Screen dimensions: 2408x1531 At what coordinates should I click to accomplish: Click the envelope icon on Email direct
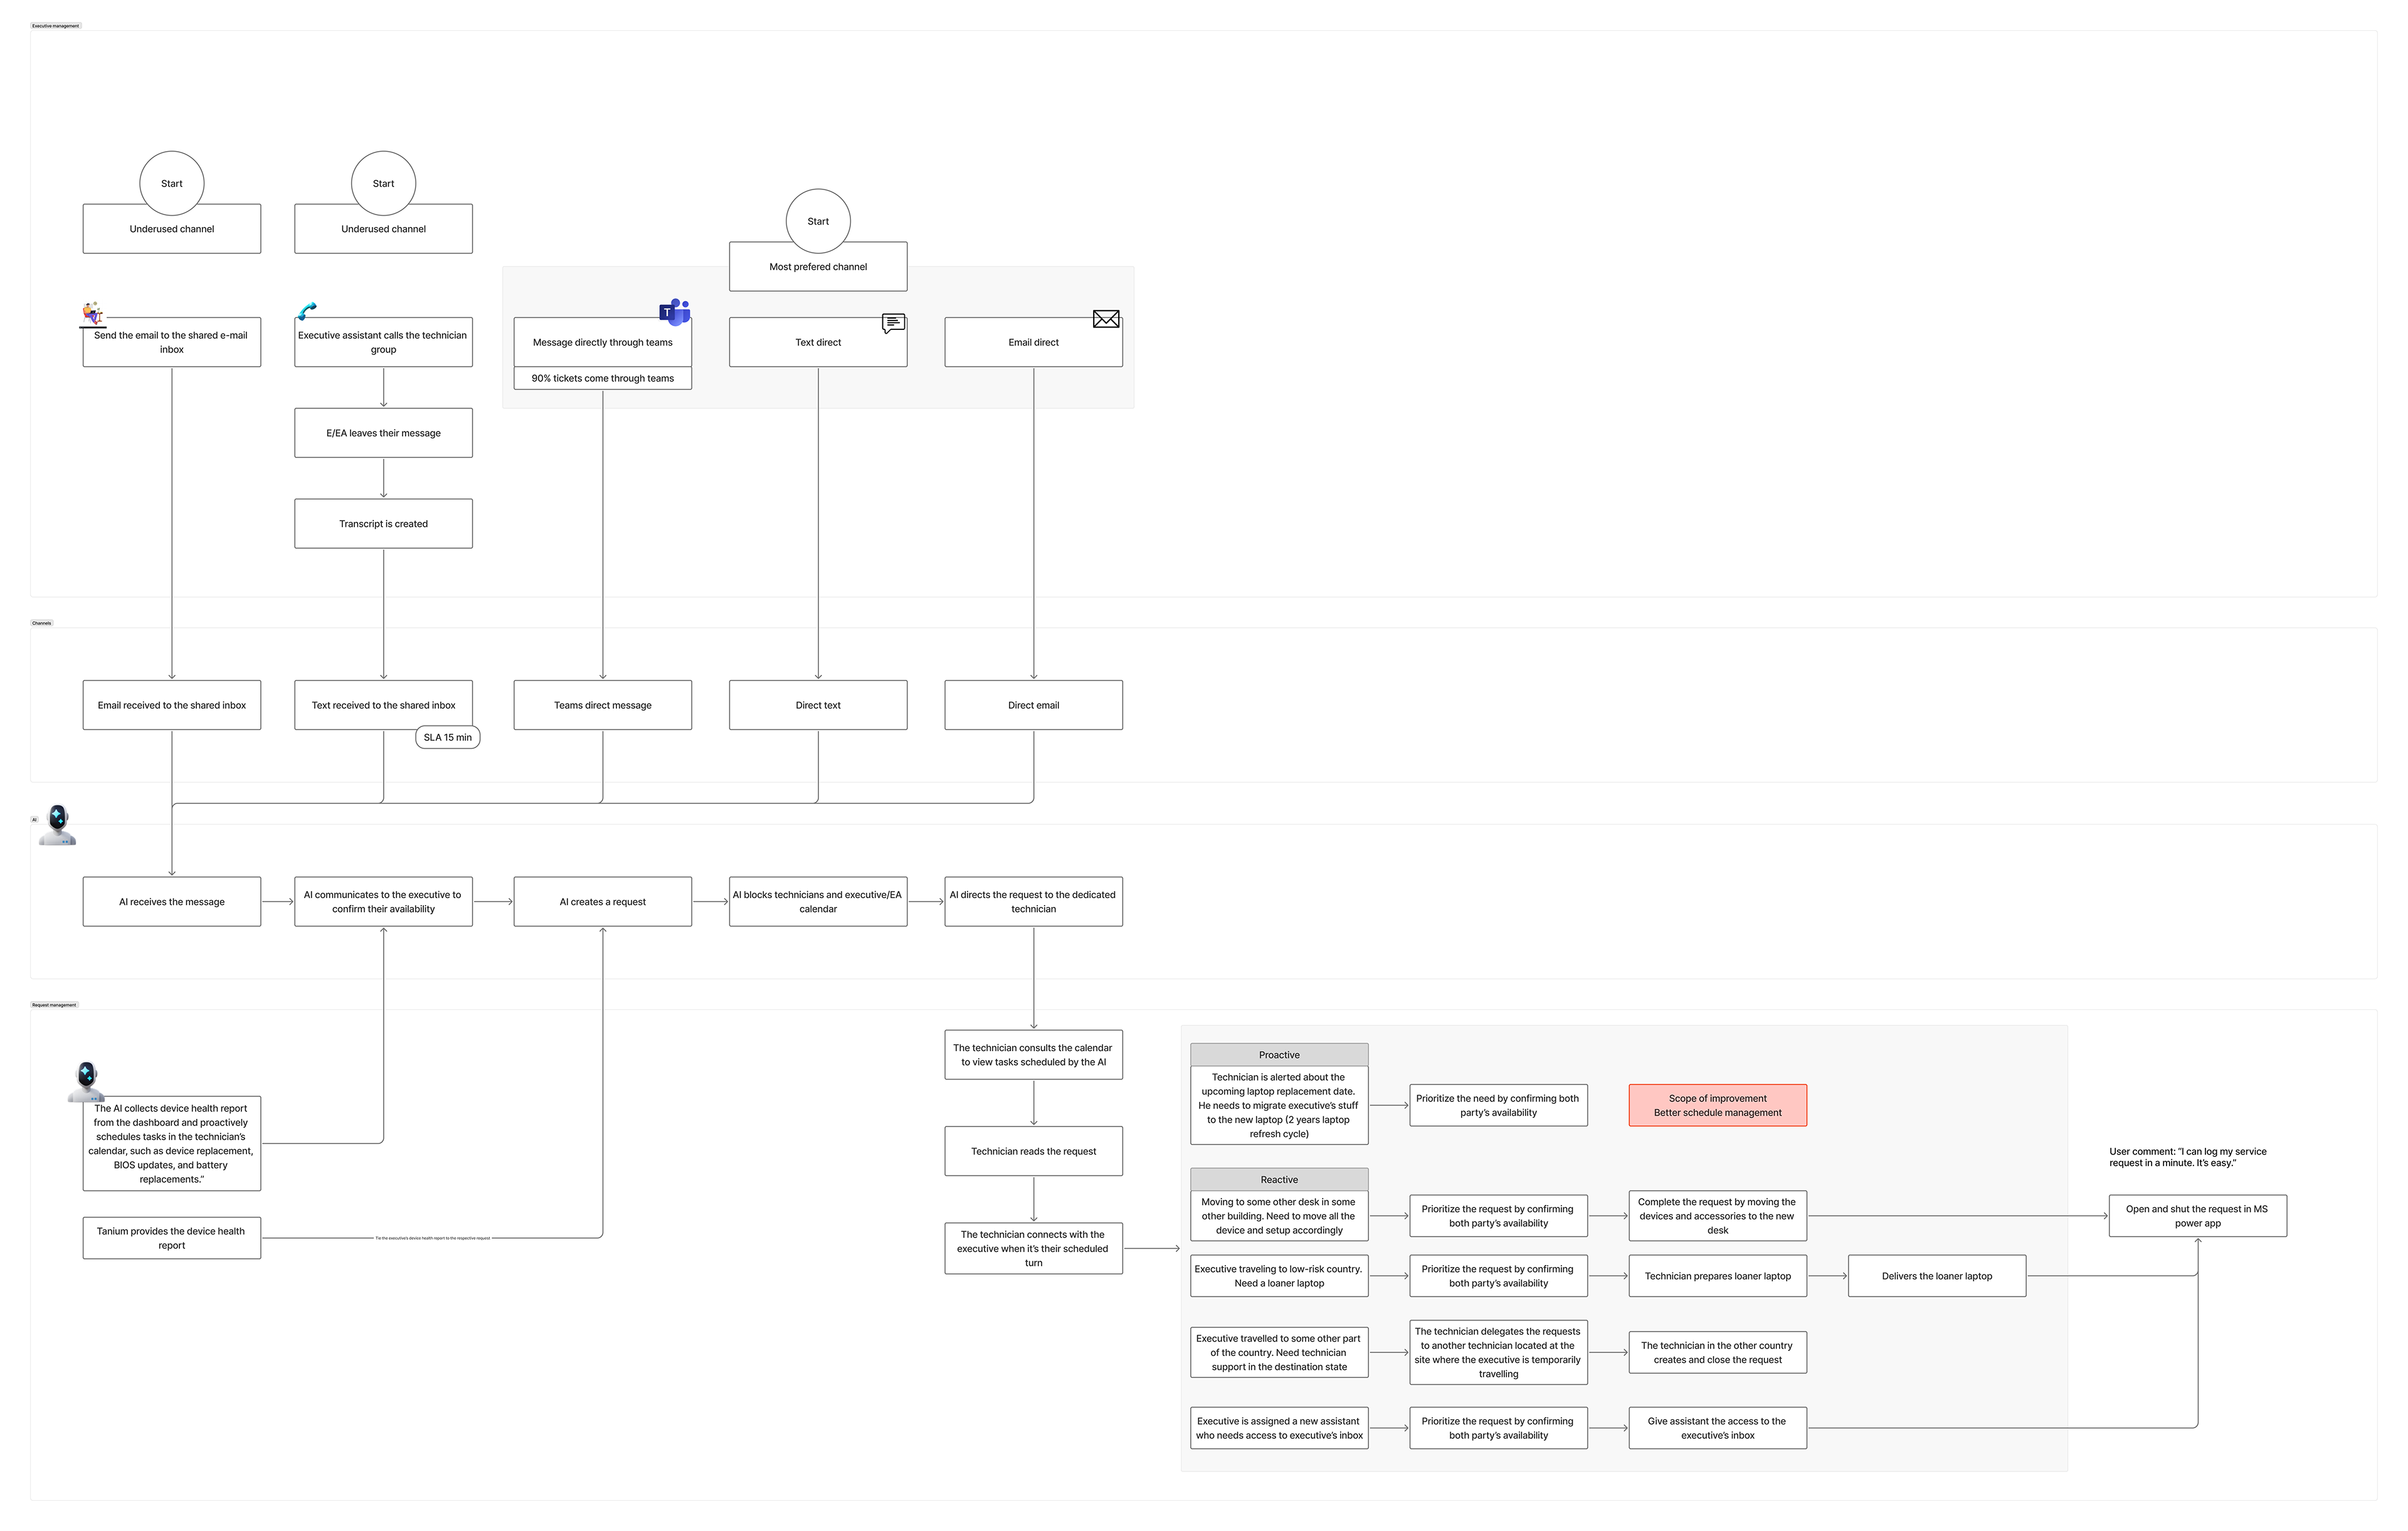pos(1106,319)
